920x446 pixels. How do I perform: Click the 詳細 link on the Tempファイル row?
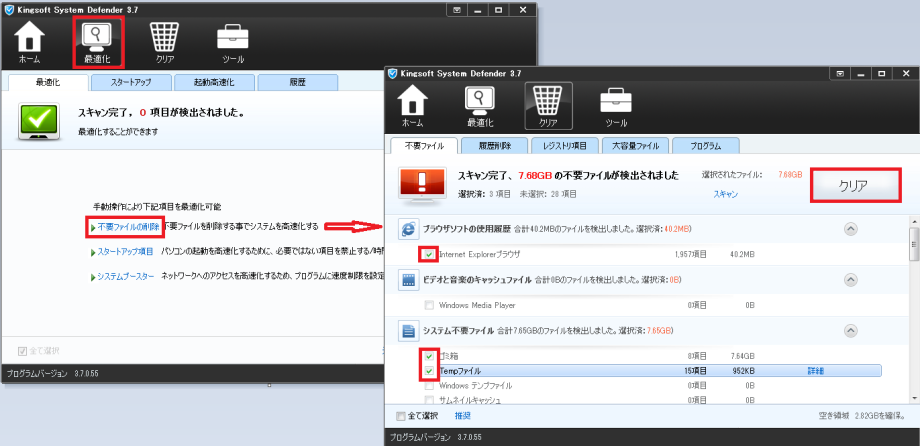(x=816, y=371)
